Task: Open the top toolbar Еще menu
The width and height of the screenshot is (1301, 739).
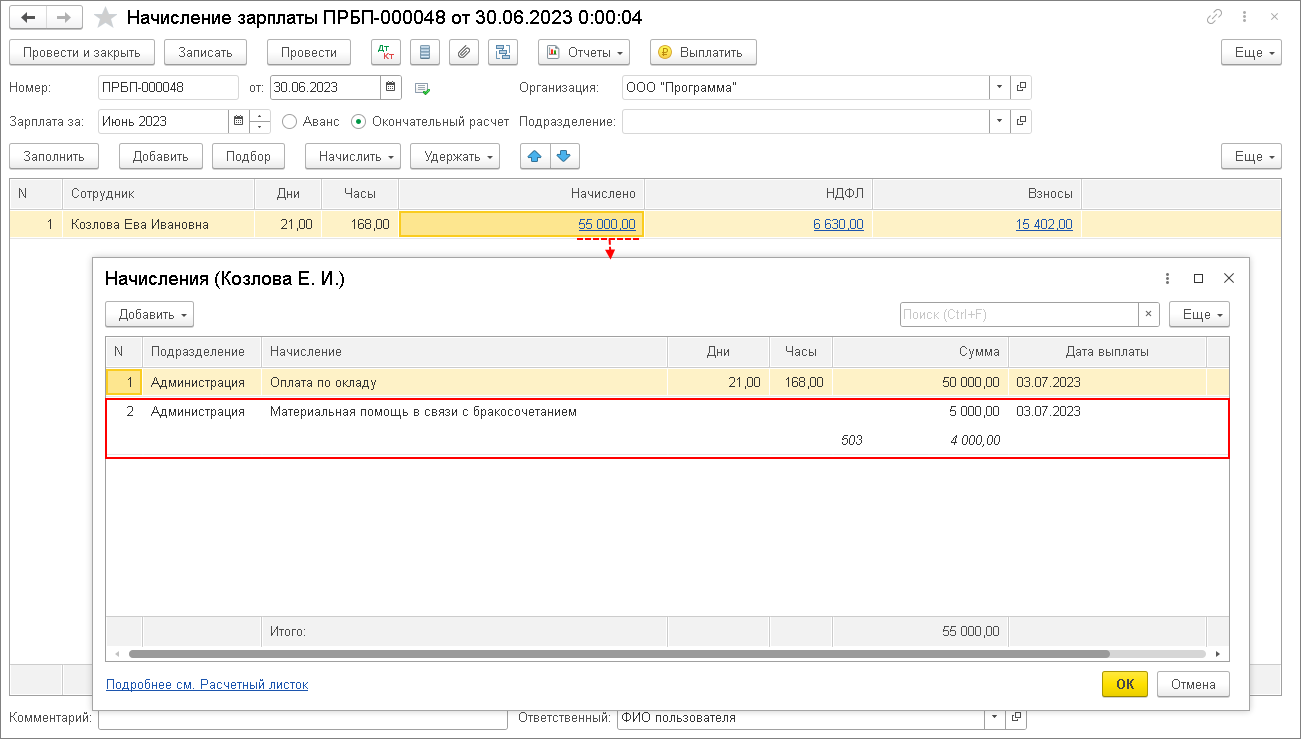Action: (x=1251, y=53)
